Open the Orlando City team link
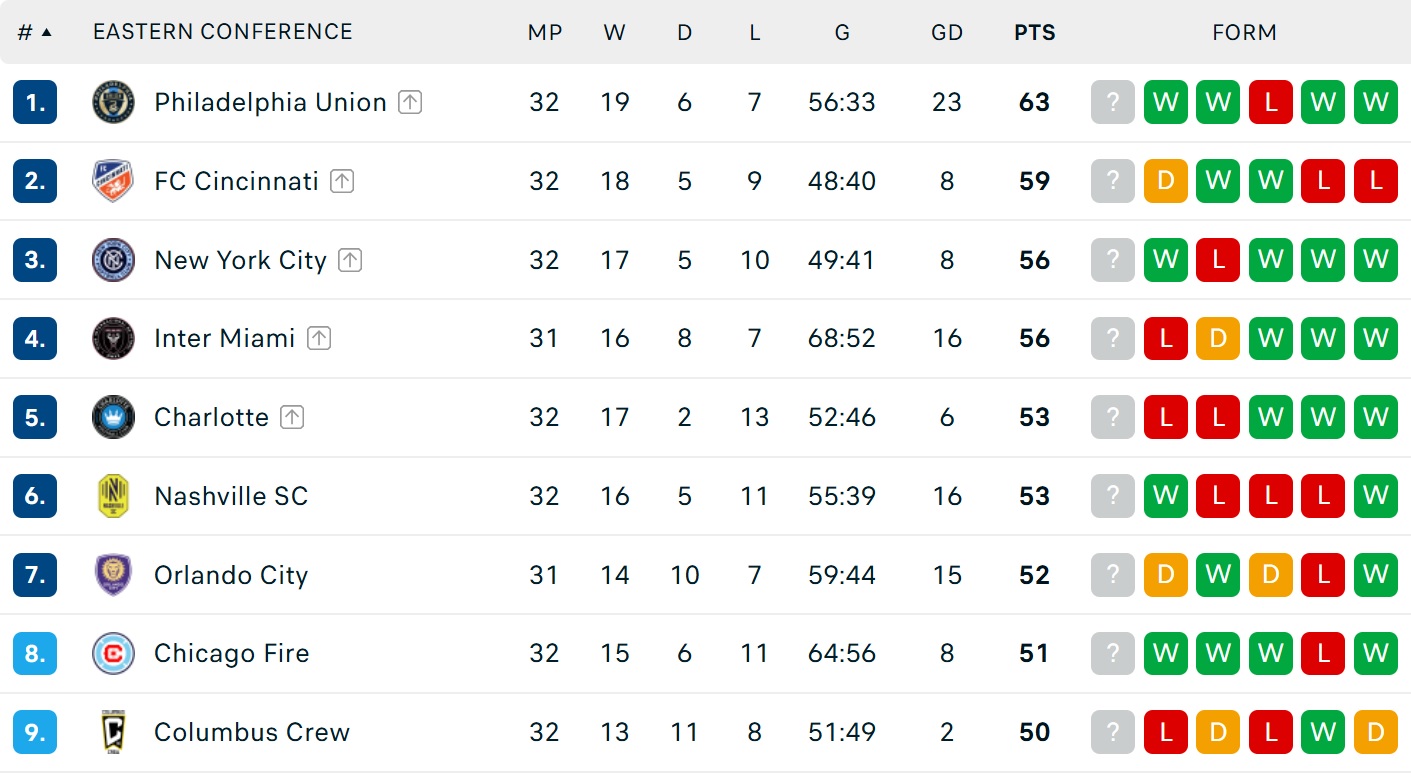This screenshot has width=1411, height=774. pos(231,575)
